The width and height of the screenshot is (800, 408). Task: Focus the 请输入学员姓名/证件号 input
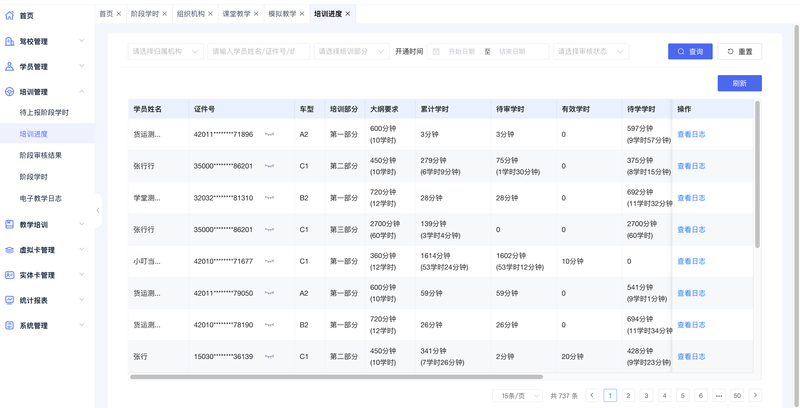pyautogui.click(x=259, y=52)
